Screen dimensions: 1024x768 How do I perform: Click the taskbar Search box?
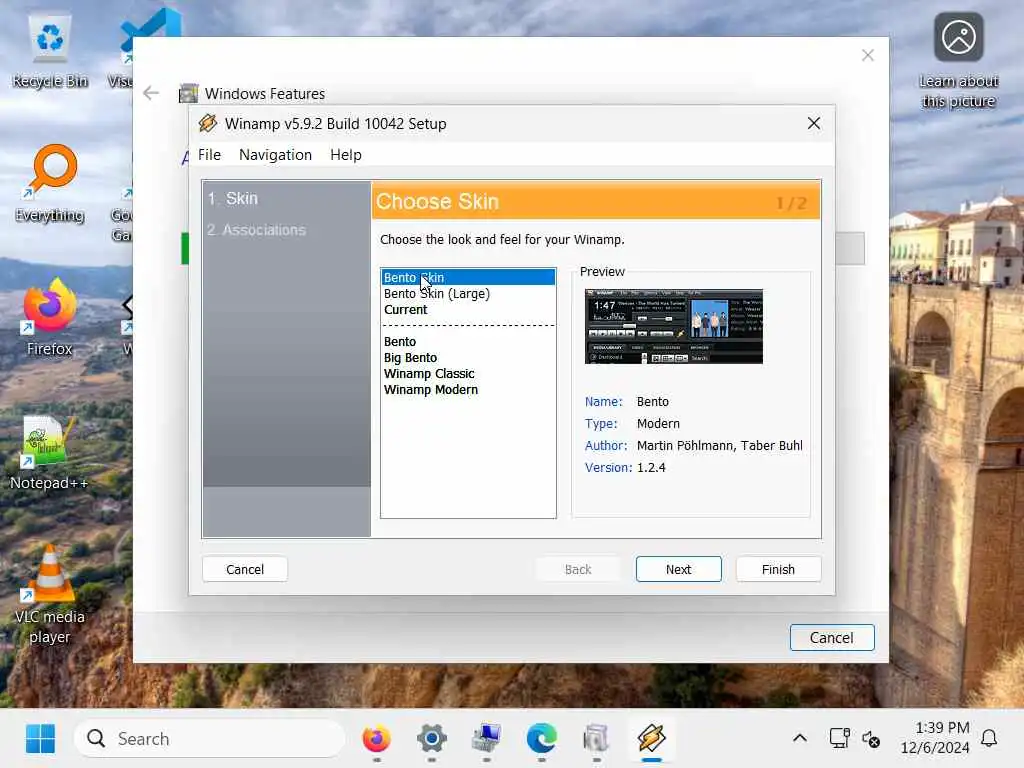[x=209, y=739]
